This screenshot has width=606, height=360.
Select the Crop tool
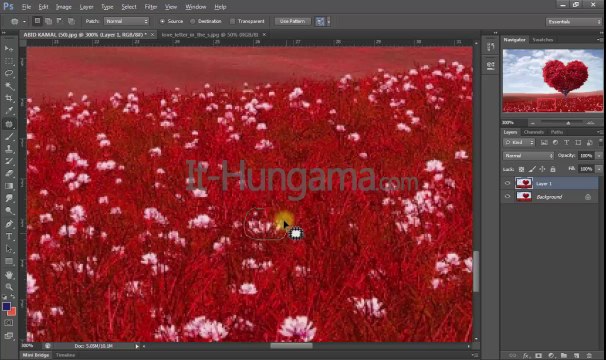[9, 98]
